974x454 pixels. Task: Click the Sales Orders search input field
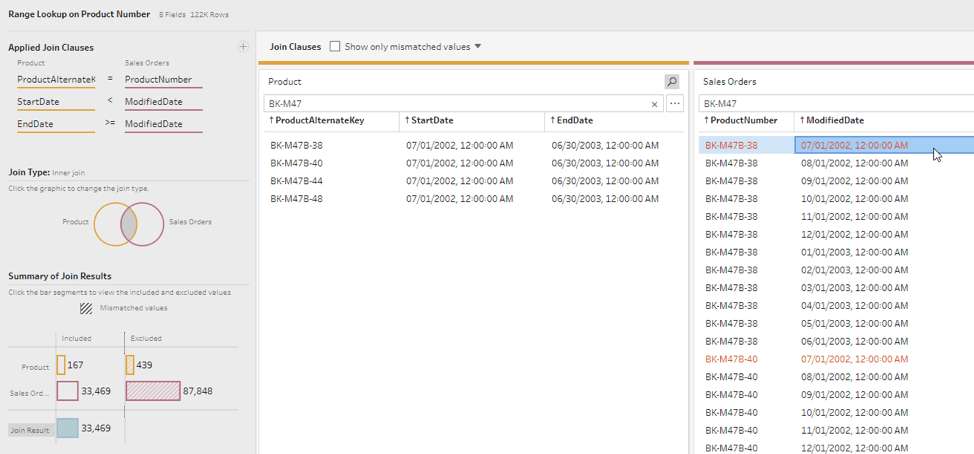coord(835,104)
